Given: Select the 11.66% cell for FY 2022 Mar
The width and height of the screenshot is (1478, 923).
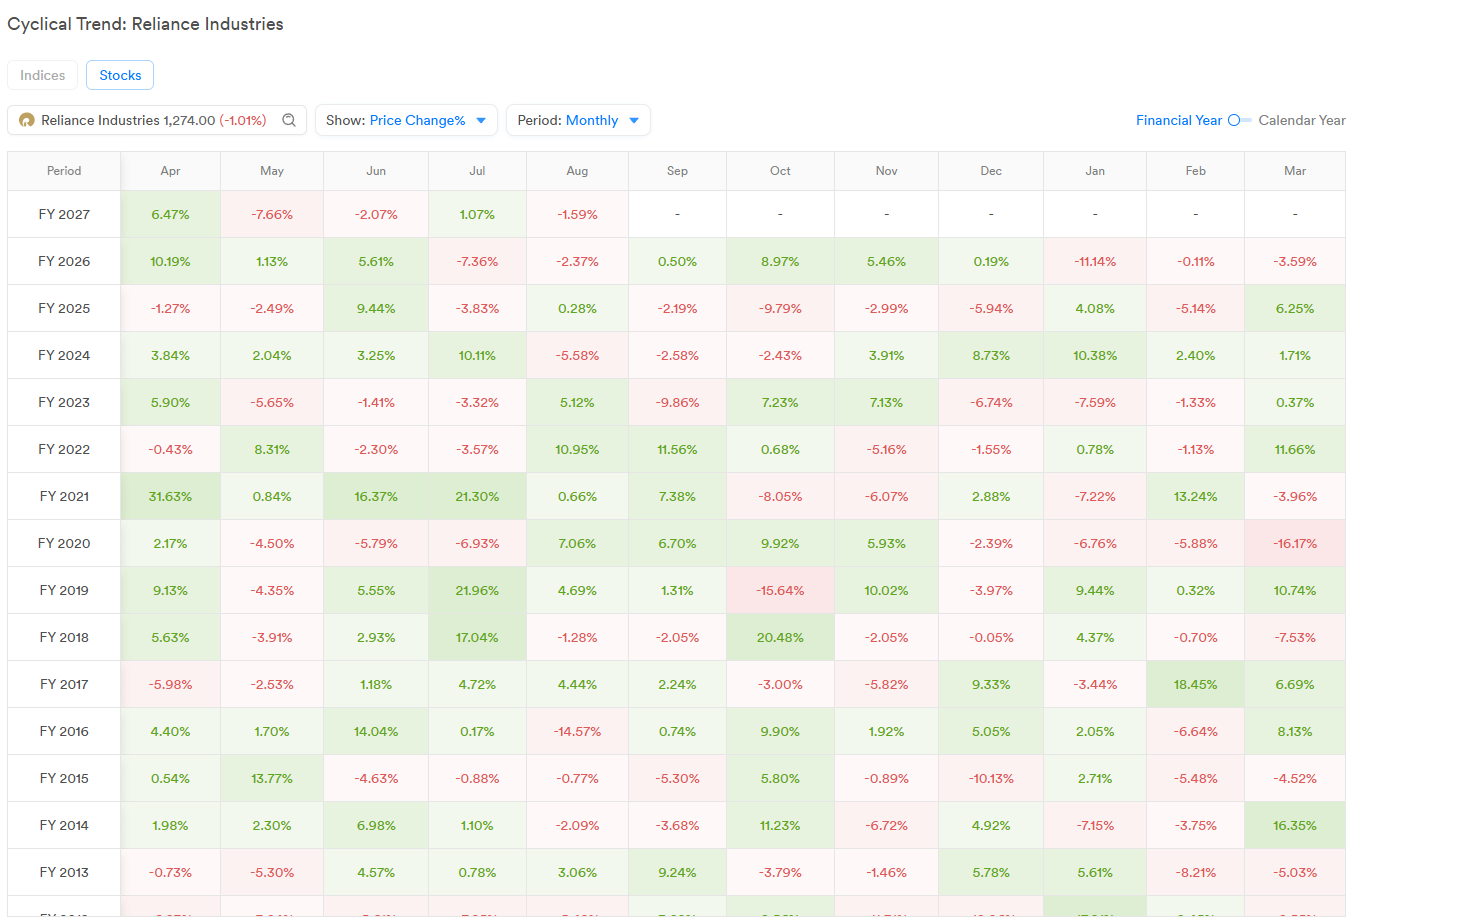Looking at the screenshot, I should tap(1295, 449).
